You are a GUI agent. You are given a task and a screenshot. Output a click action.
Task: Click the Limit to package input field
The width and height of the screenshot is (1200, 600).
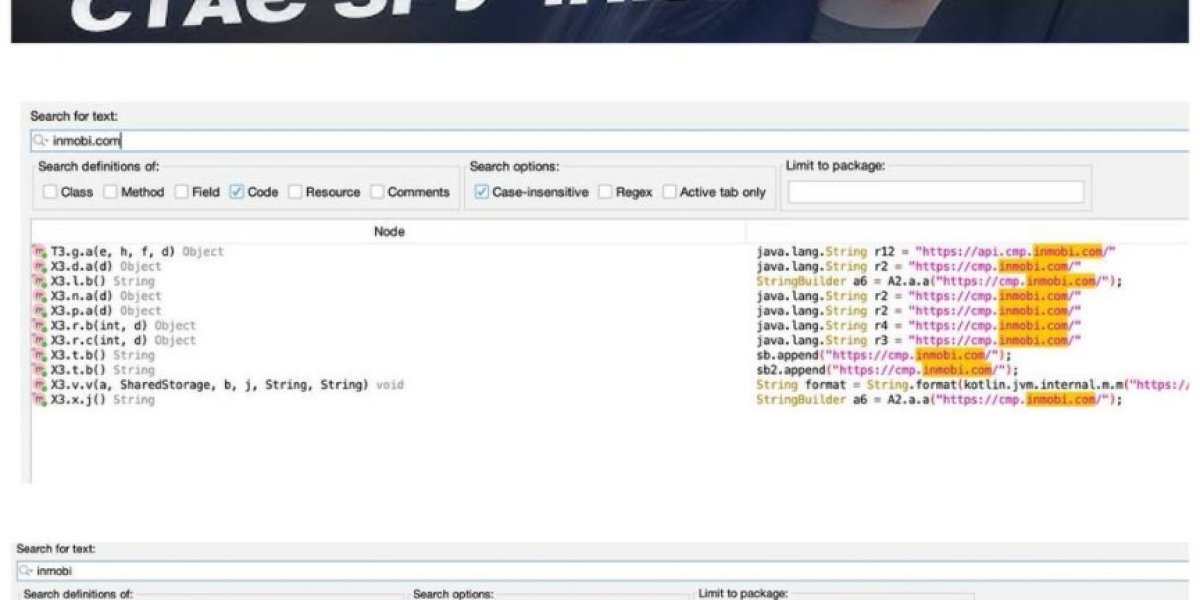tap(936, 192)
